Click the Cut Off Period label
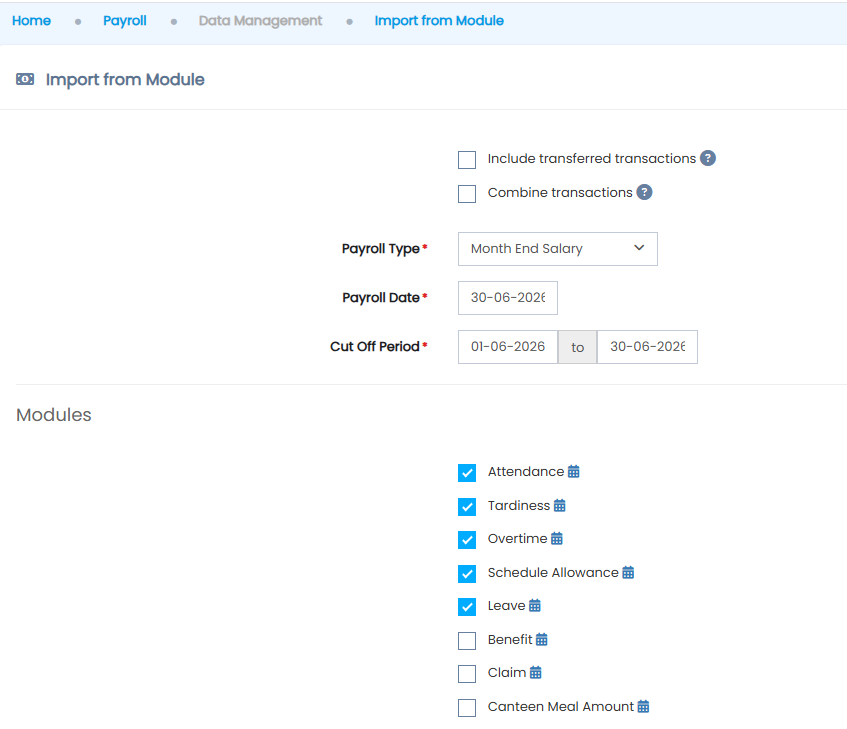Screen dimensions: 847x729 (x=375, y=347)
